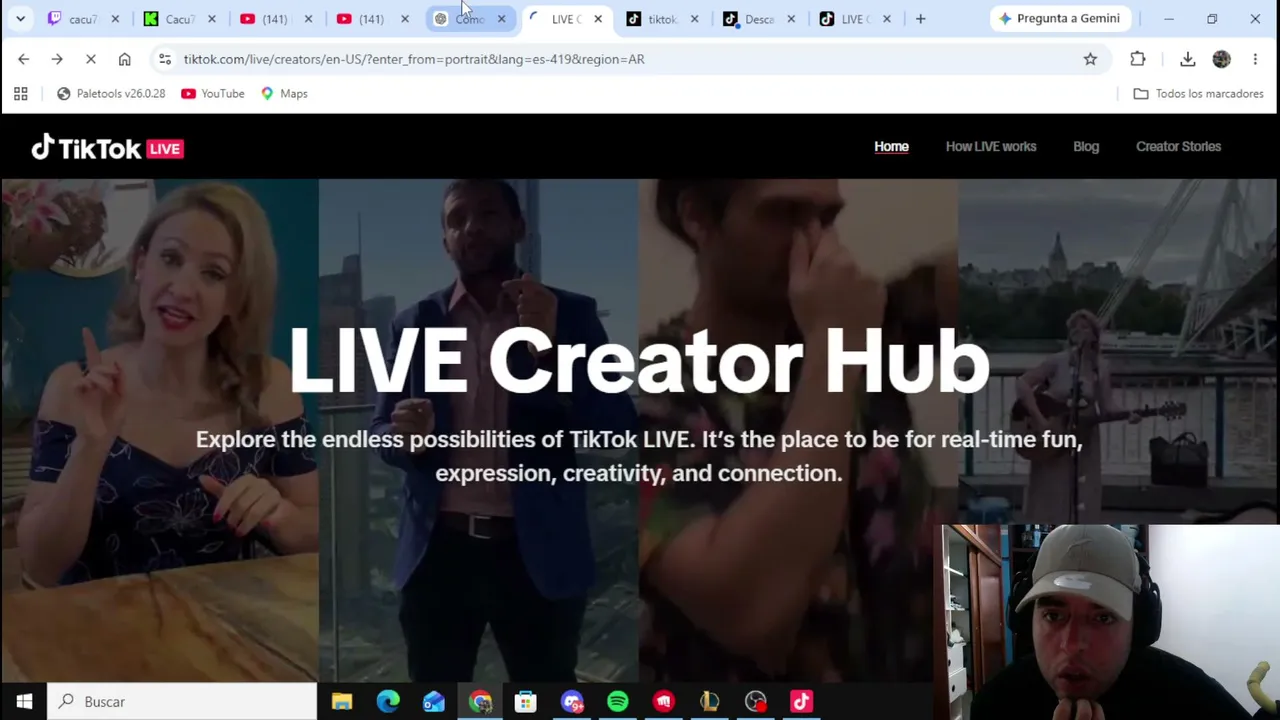Open the Windows Start menu

24,701
